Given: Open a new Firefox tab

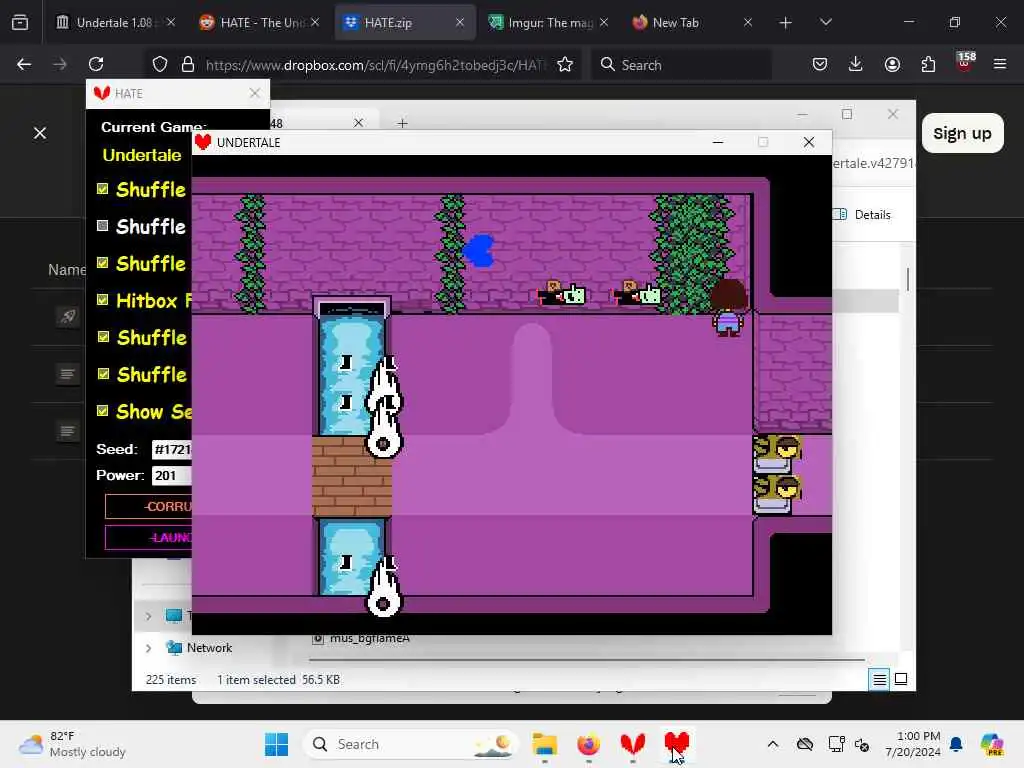Looking at the screenshot, I should [x=786, y=22].
